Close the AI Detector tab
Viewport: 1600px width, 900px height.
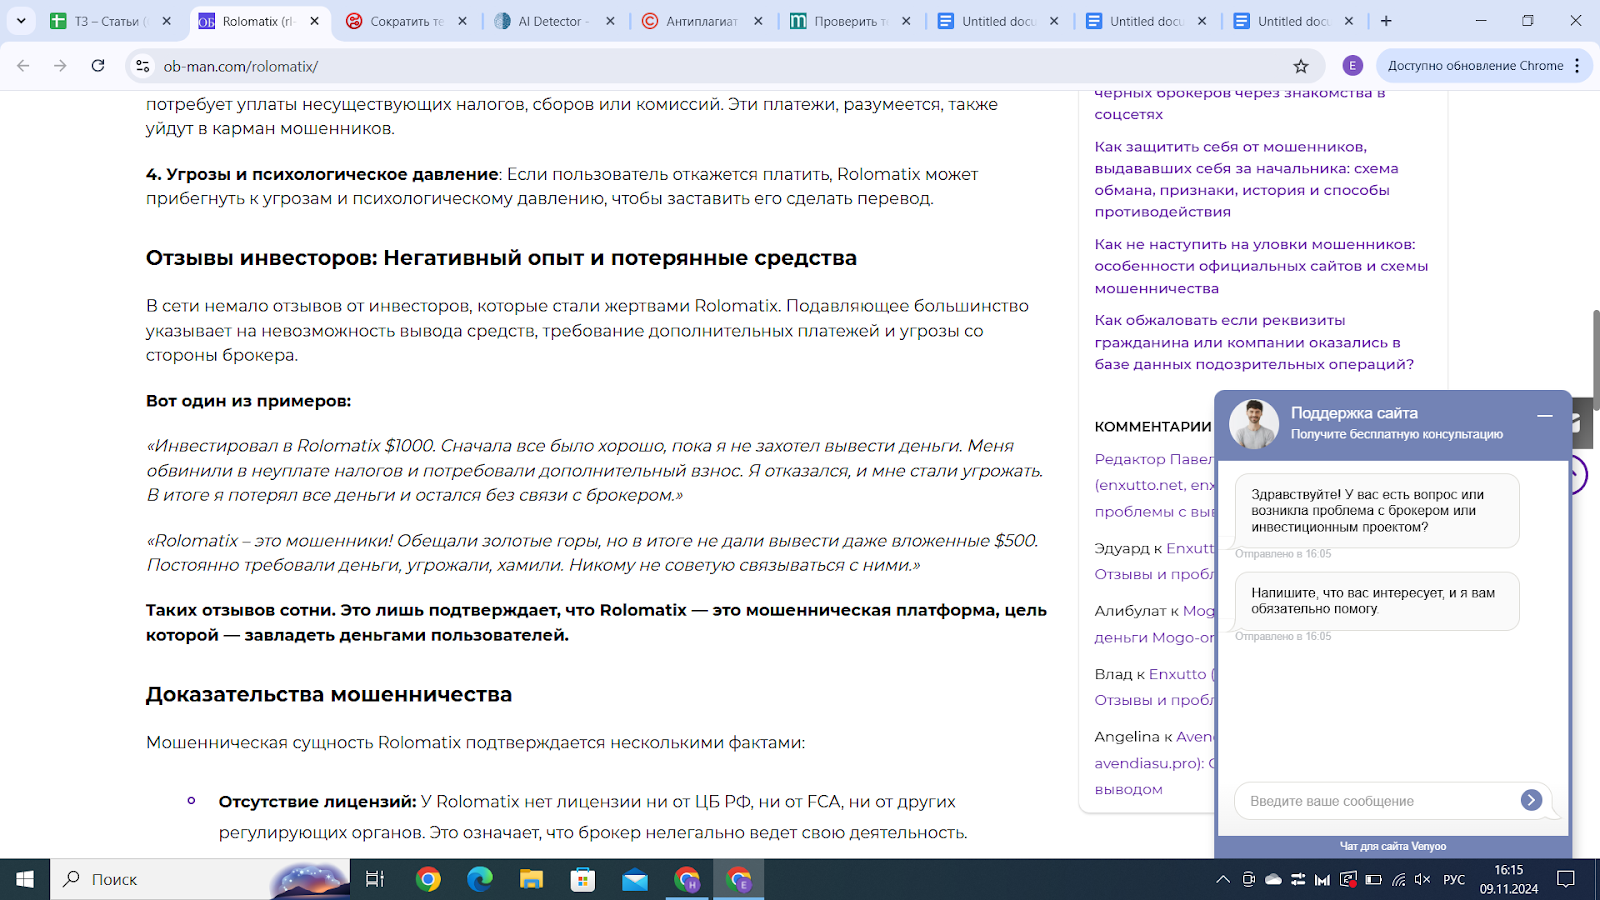[x=611, y=21]
